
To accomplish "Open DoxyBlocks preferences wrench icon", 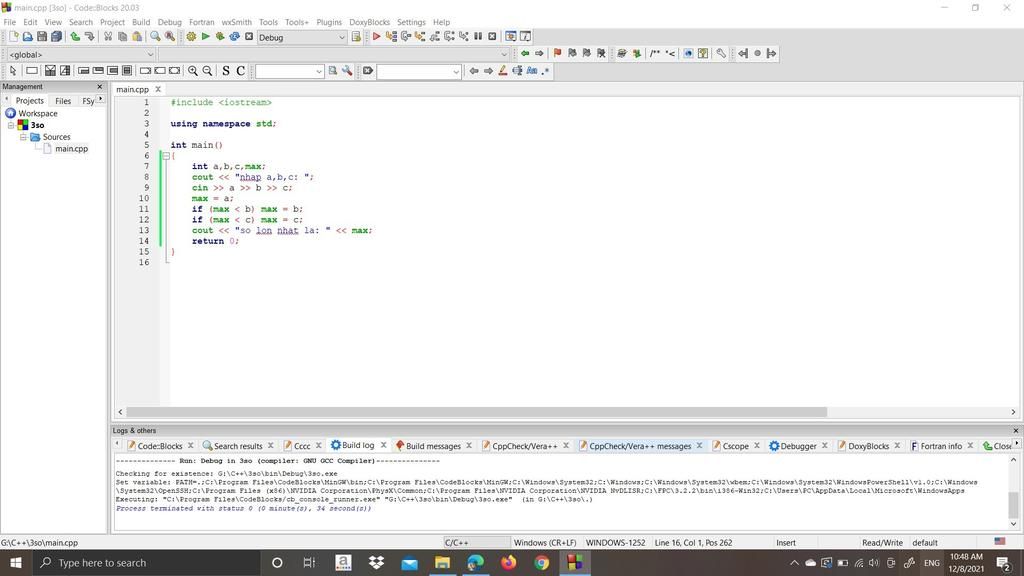I will coord(721,54).
